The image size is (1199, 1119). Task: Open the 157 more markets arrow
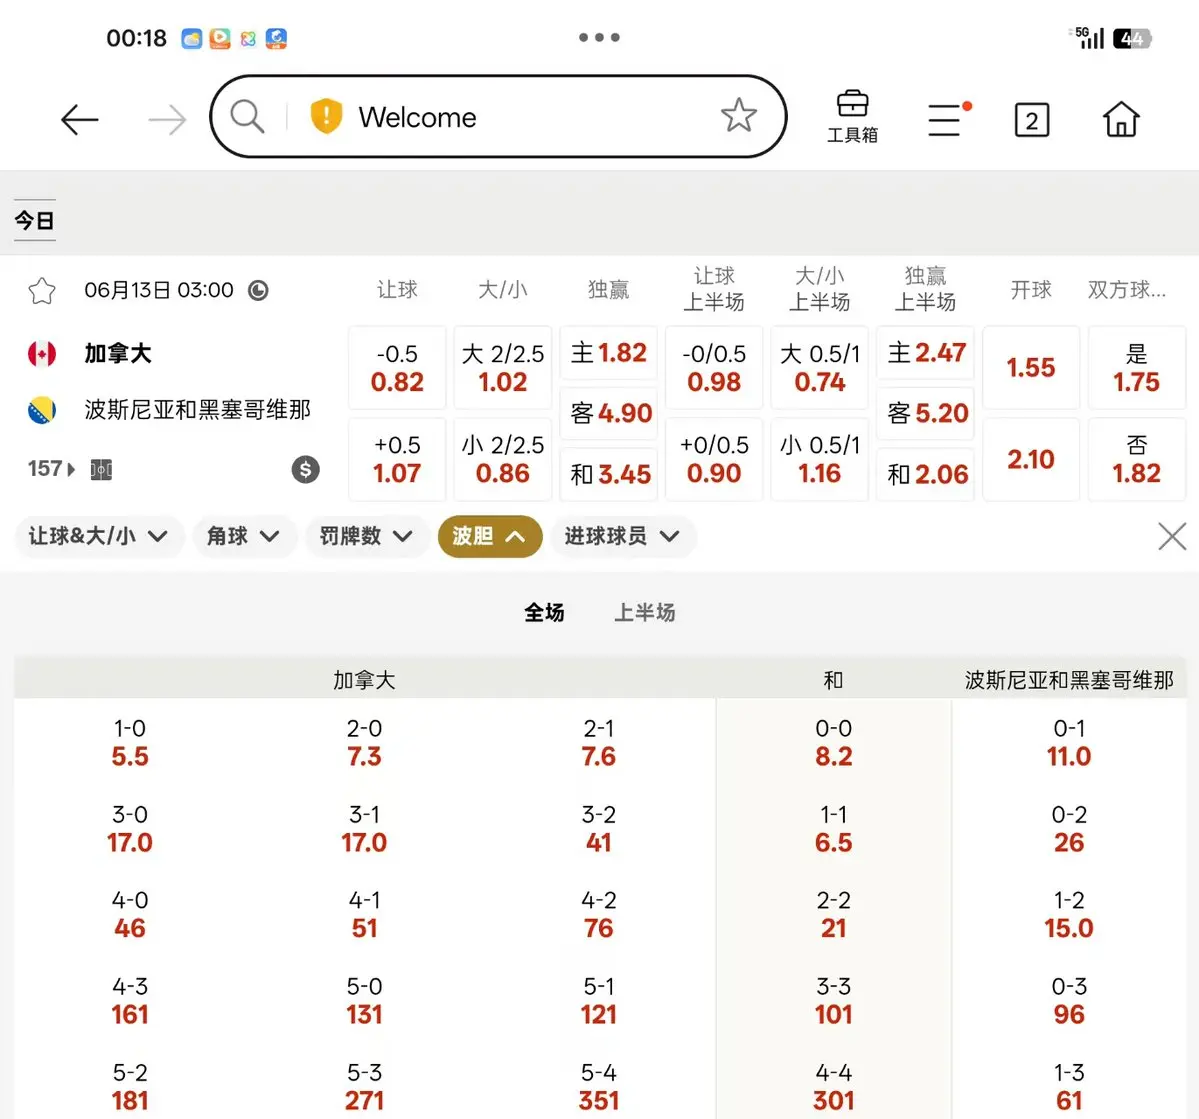[x=52, y=469]
